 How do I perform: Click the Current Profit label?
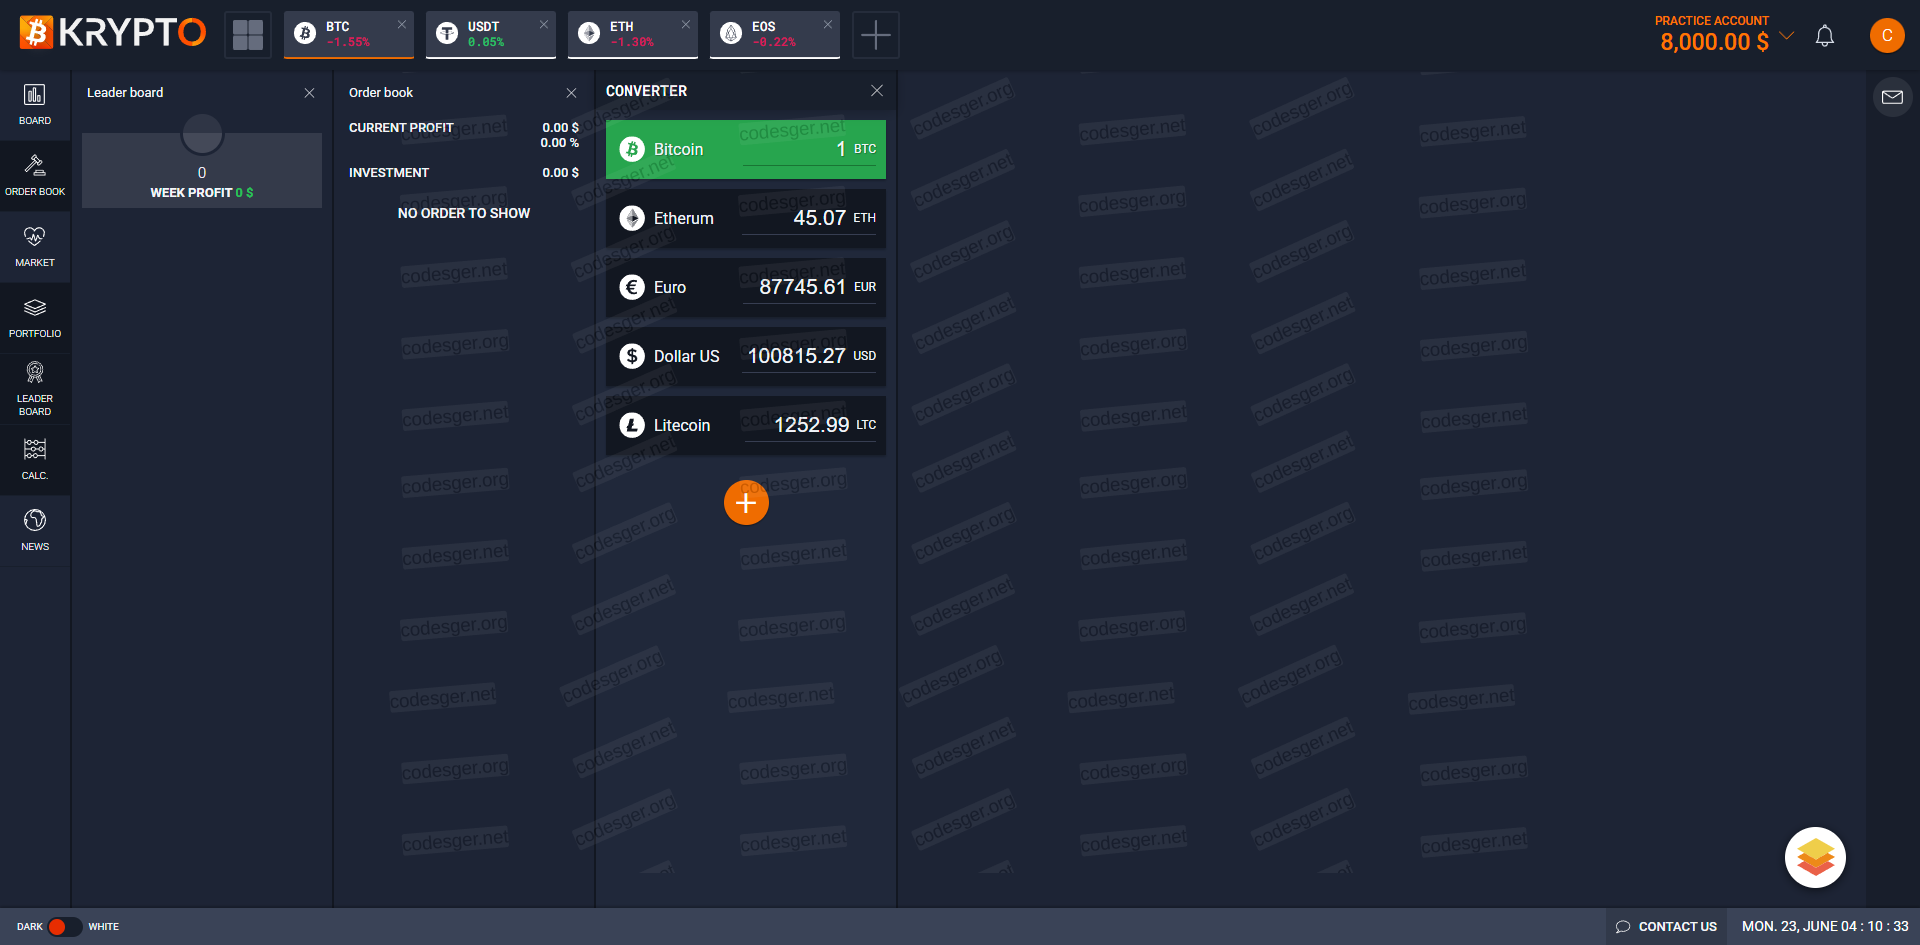(401, 128)
